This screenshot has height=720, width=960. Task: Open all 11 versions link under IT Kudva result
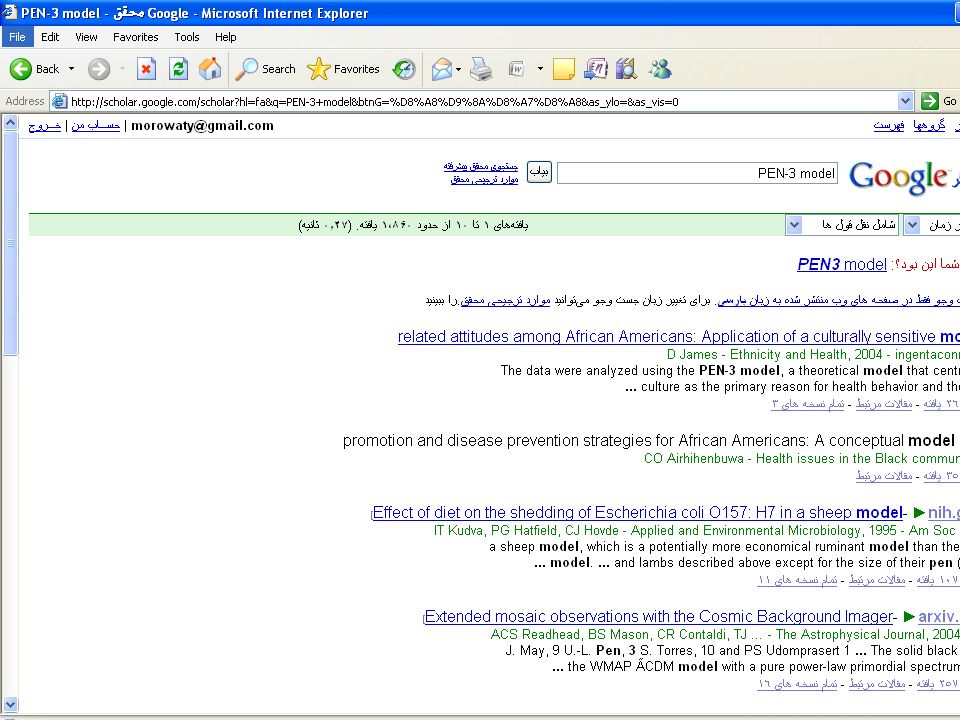click(797, 580)
